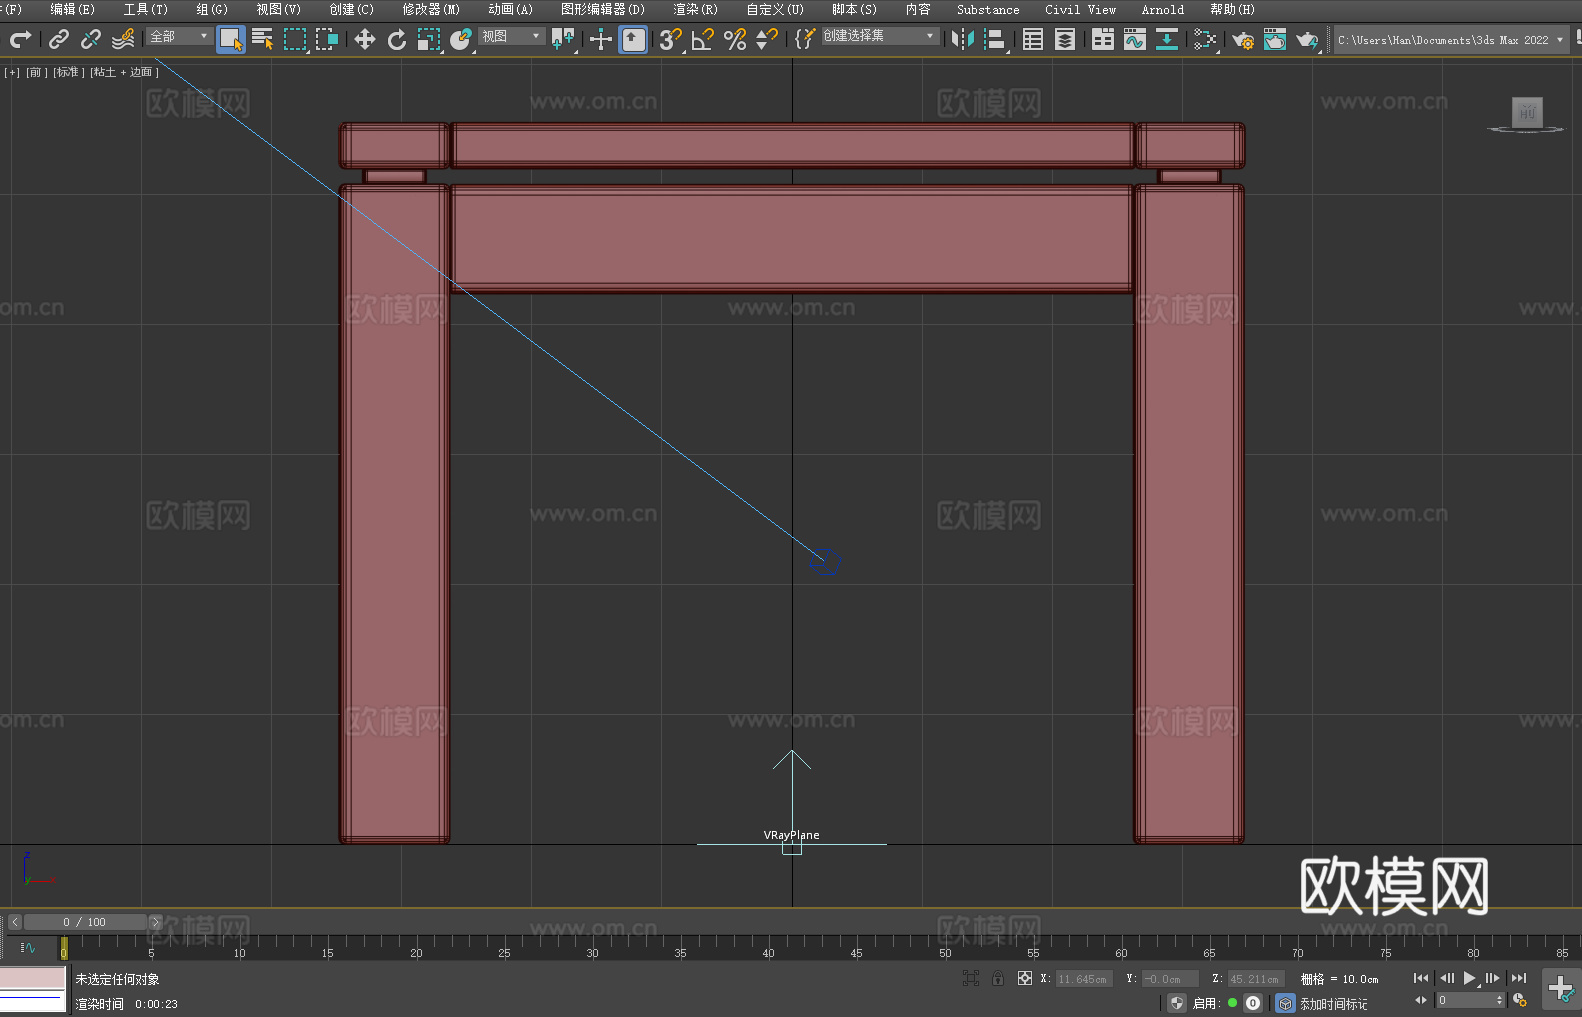This screenshot has width=1582, height=1017.
Task: Select the Link tool (chain icon)
Action: coord(59,39)
